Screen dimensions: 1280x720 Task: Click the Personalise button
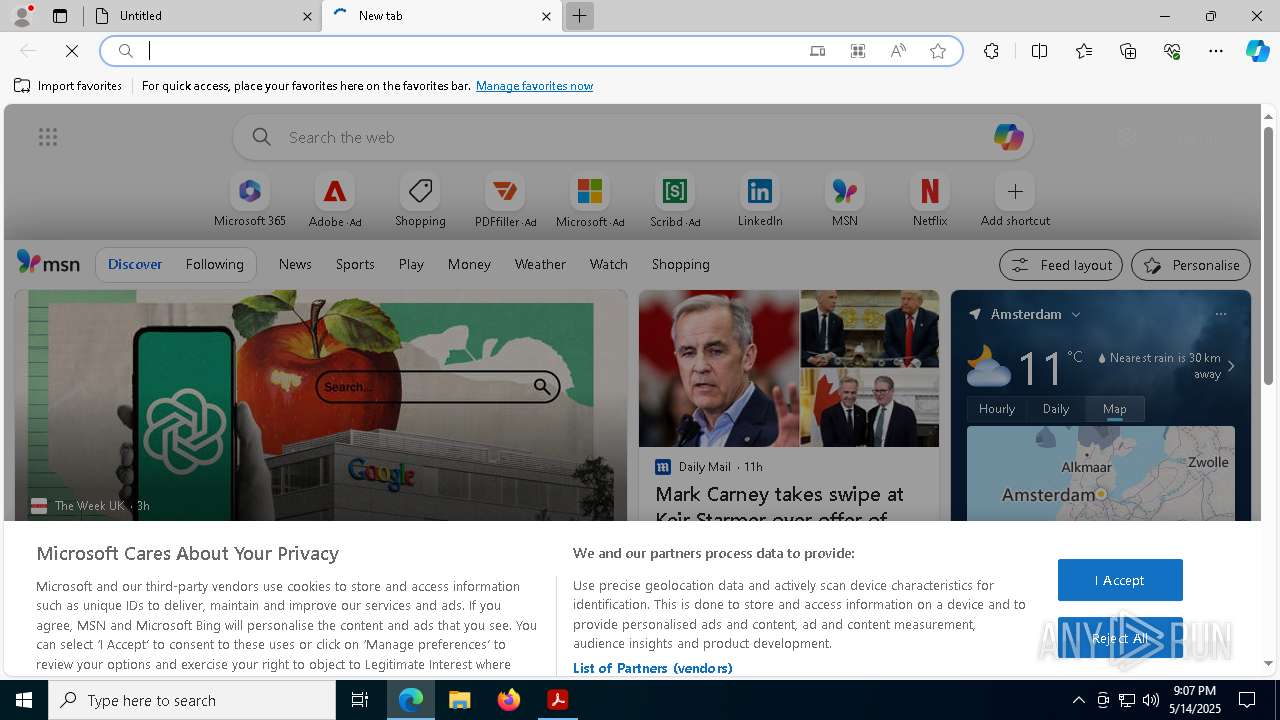pyautogui.click(x=1191, y=265)
